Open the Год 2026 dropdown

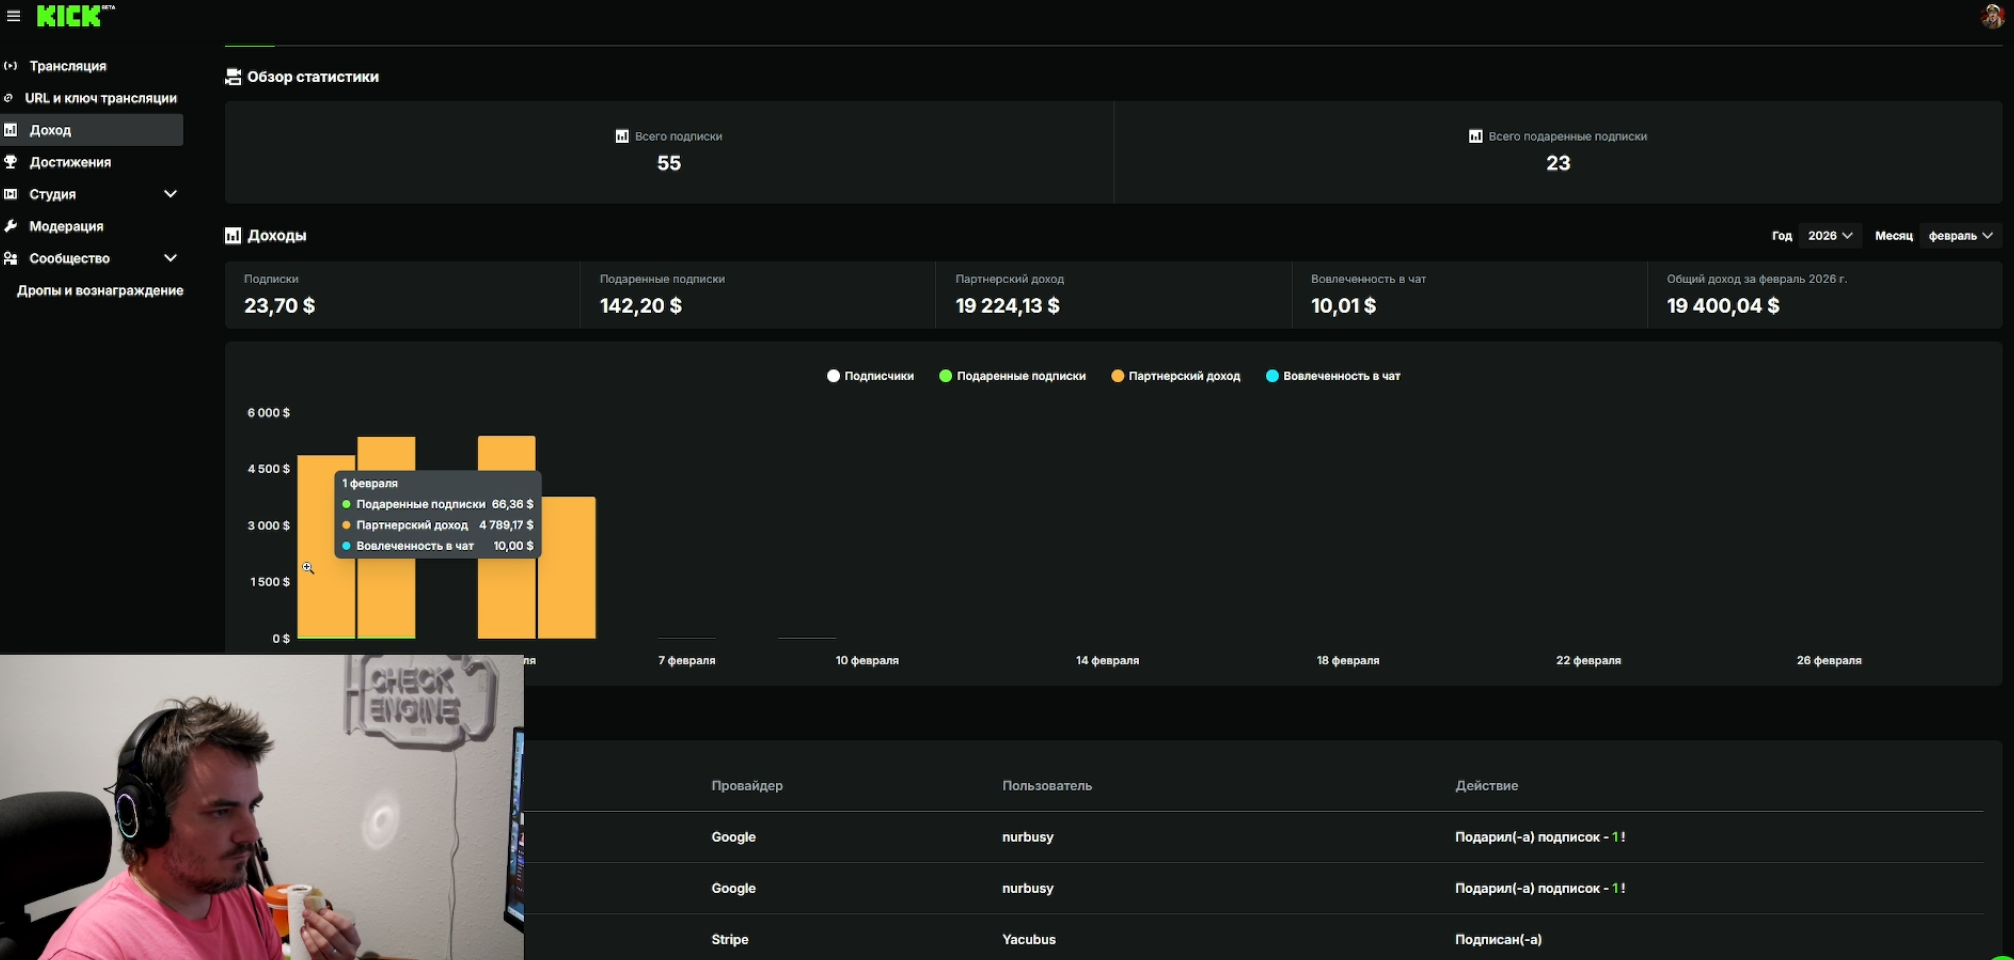(1829, 236)
